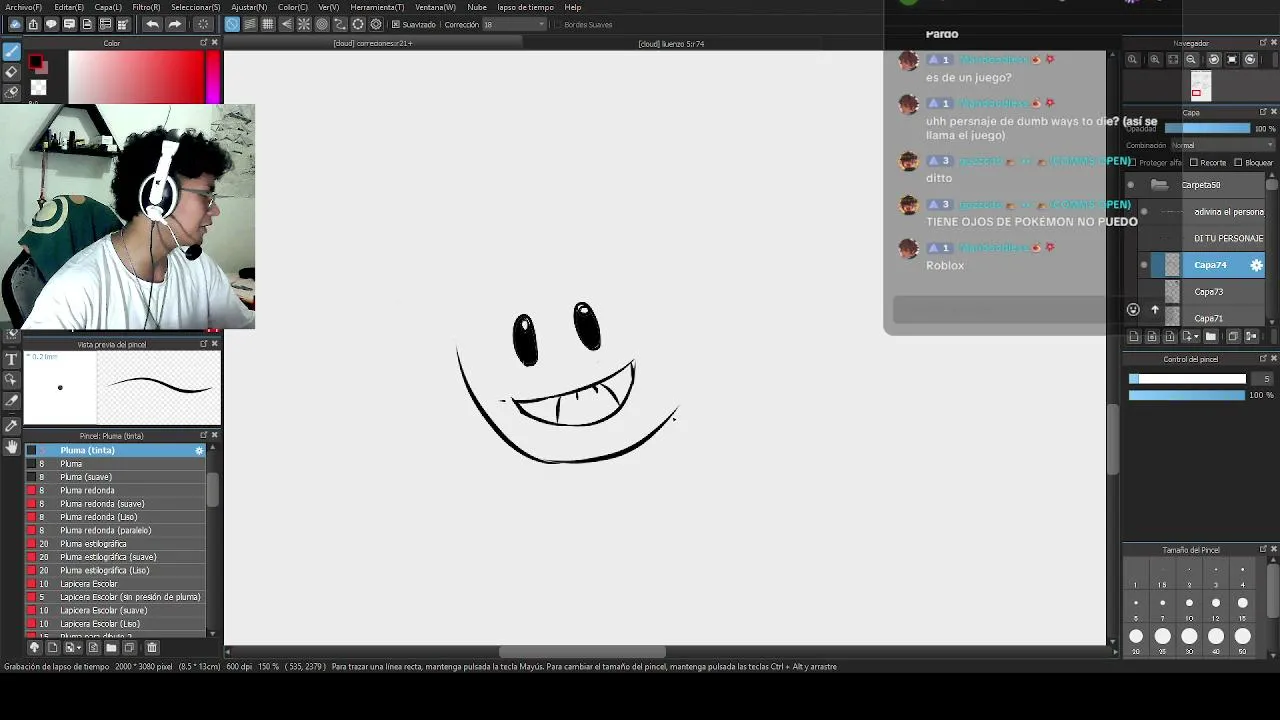Open the Corrección value dropdown
1280x720 pixels.
tap(515, 24)
